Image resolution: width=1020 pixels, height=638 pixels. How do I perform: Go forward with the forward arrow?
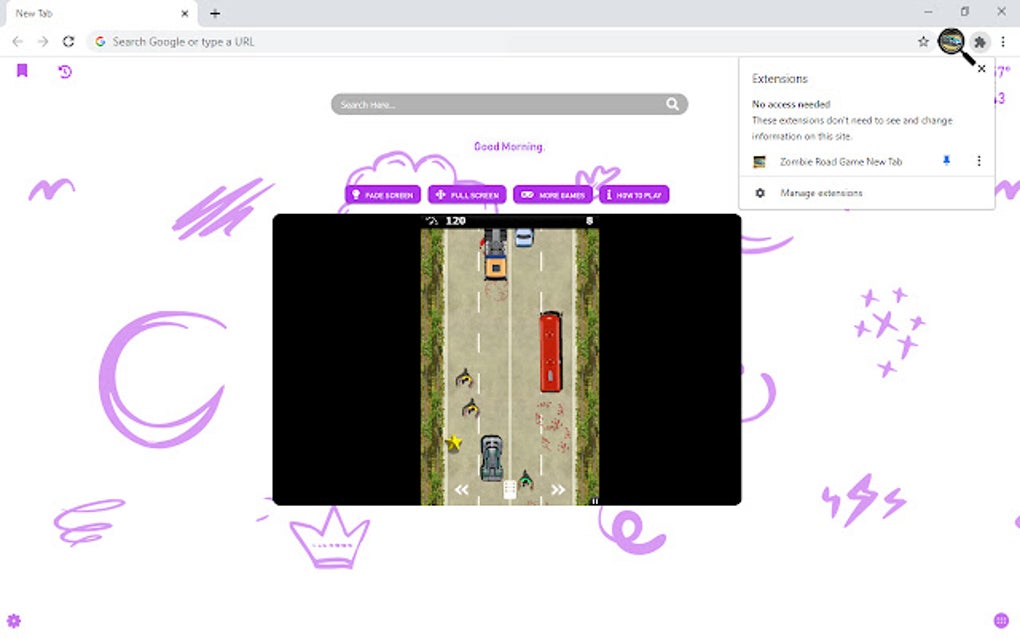(x=43, y=42)
